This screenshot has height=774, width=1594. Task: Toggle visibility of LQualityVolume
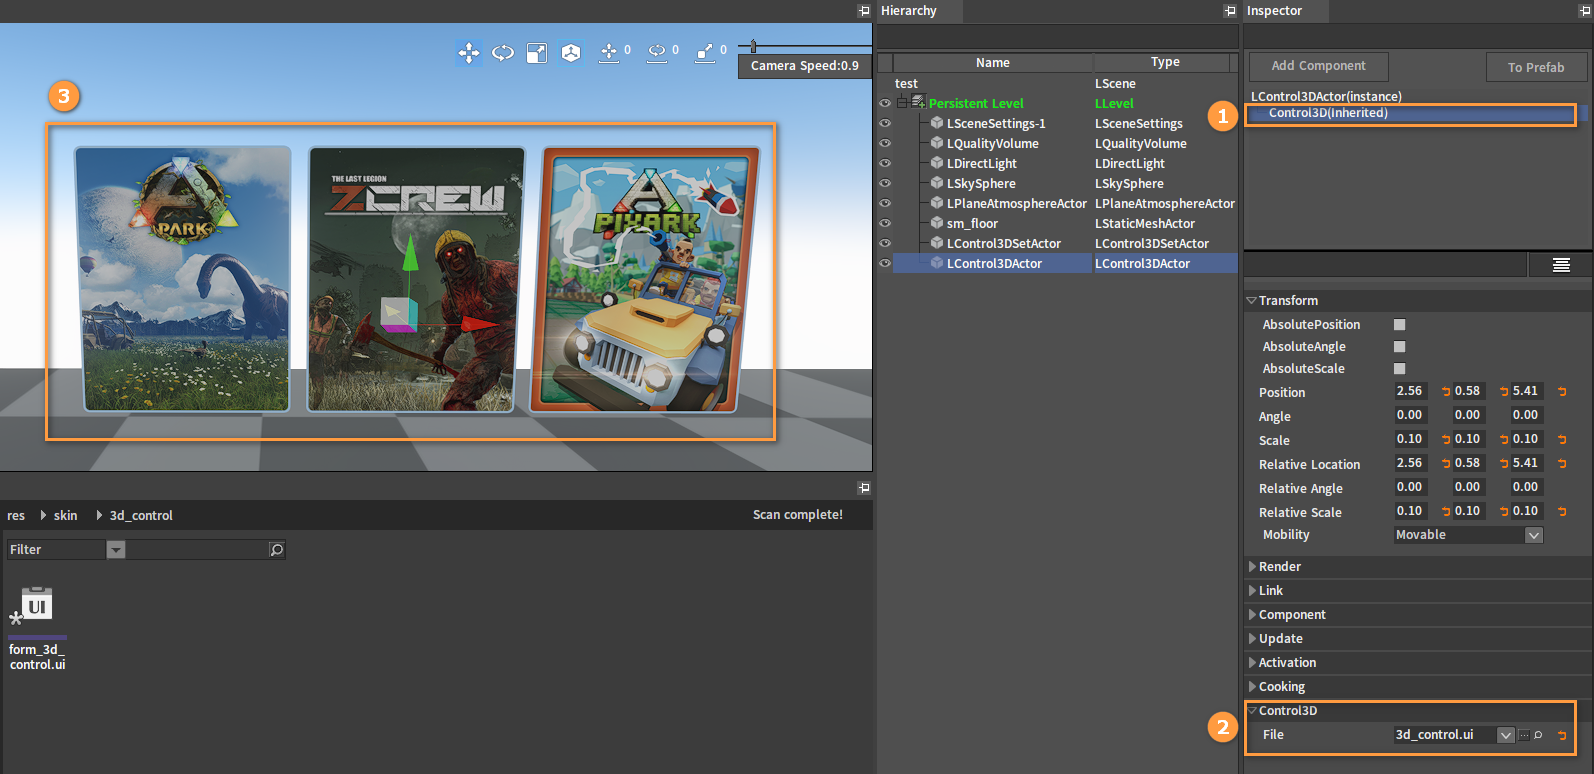pyautogui.click(x=885, y=143)
